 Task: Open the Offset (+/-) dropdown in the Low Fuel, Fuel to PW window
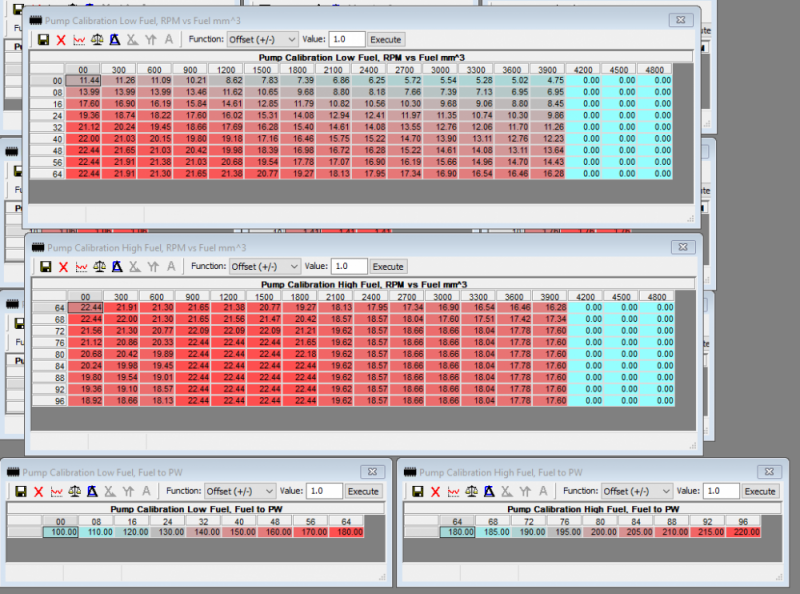(x=240, y=492)
